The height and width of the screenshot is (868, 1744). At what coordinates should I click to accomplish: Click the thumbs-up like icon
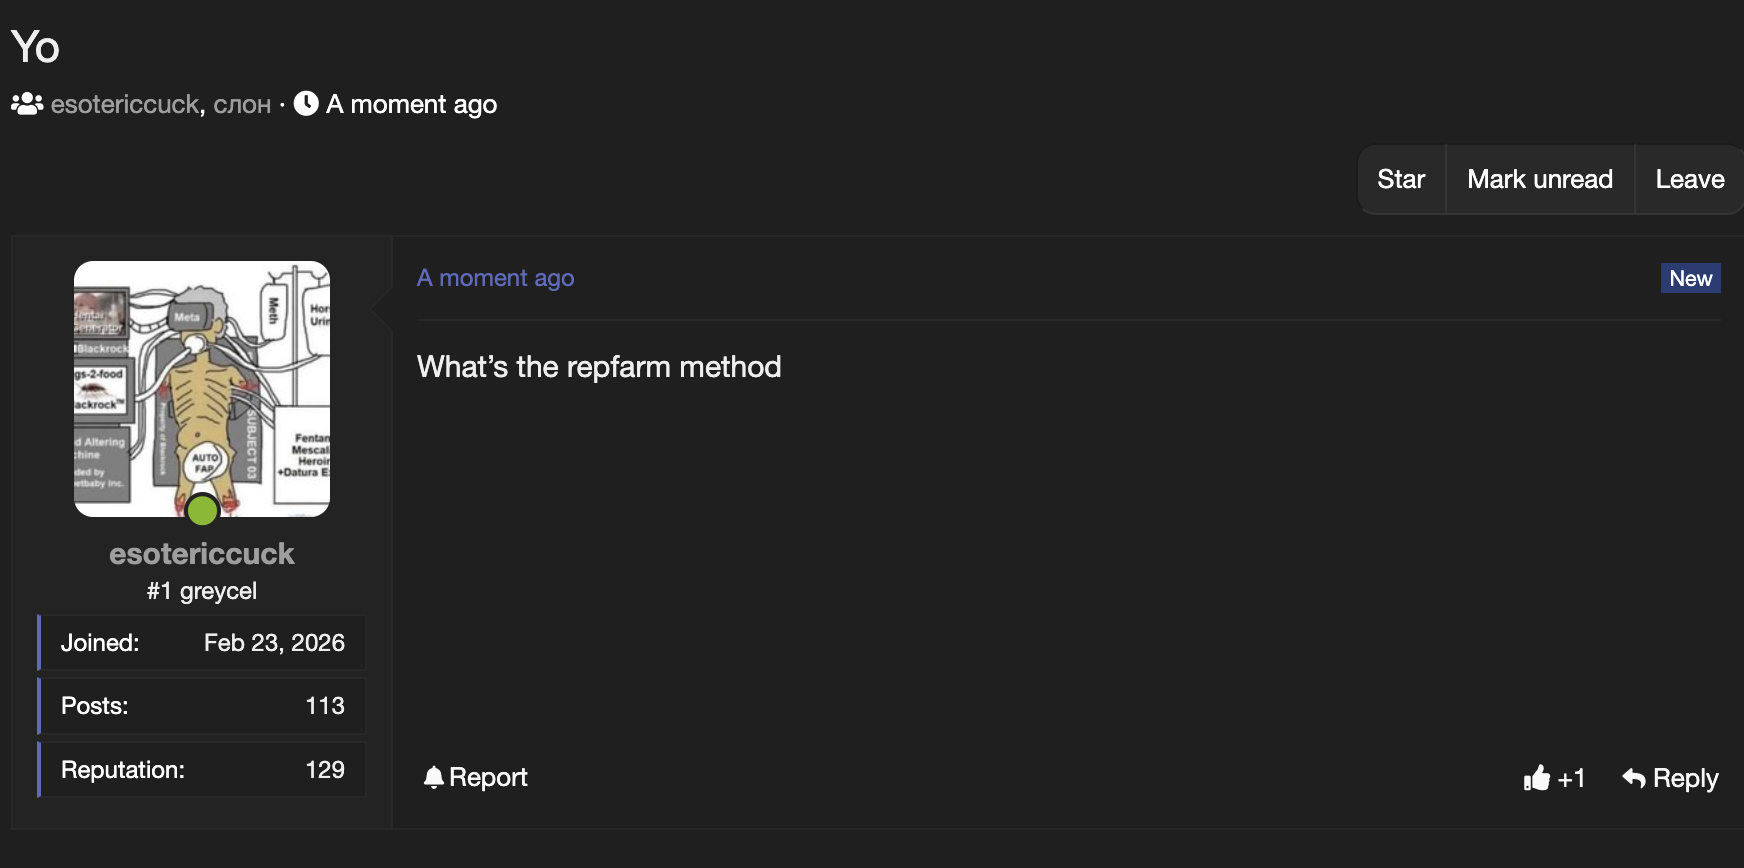click(x=1537, y=778)
